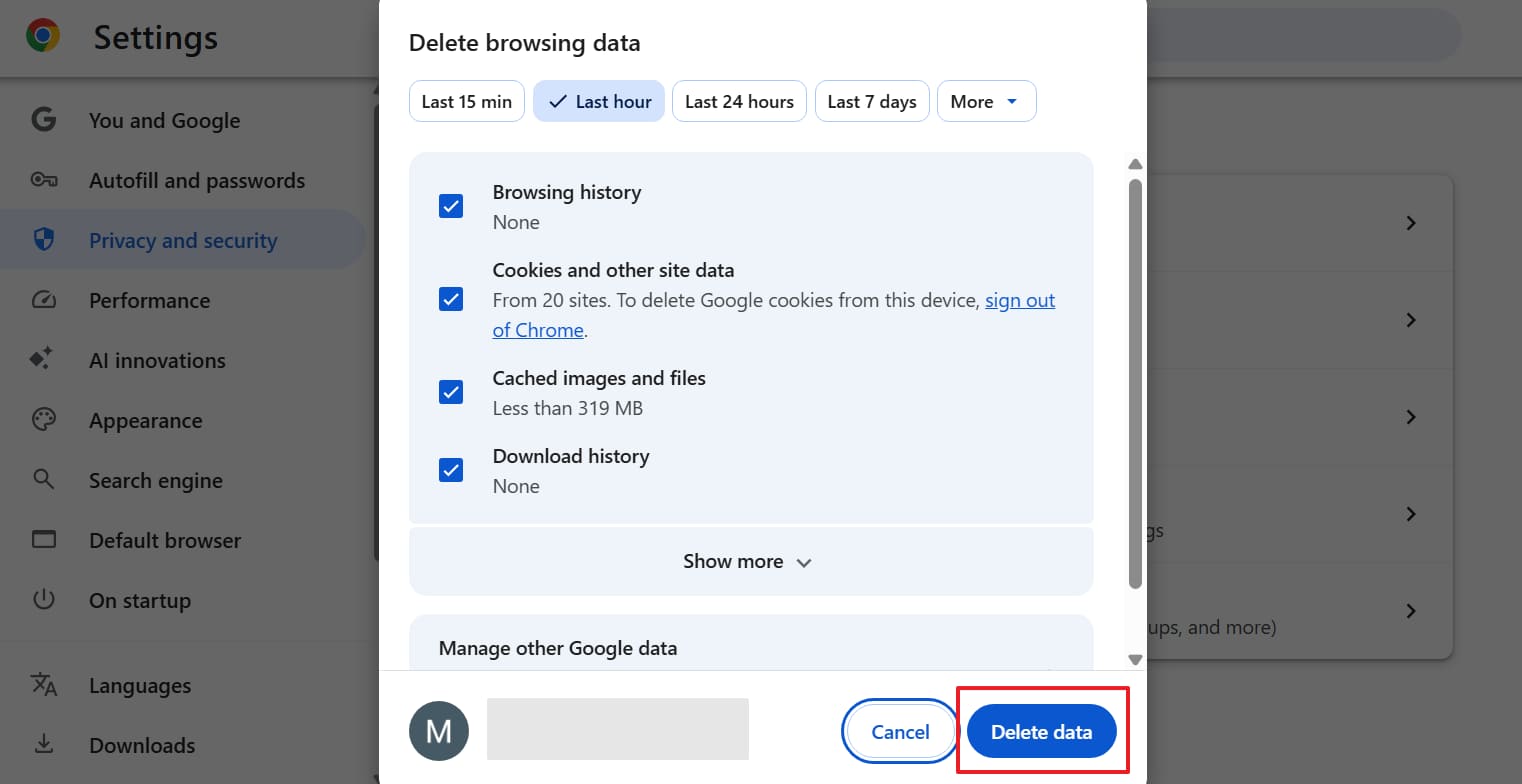Uncheck the Browsing history checkbox
The height and width of the screenshot is (784, 1522).
451,206
